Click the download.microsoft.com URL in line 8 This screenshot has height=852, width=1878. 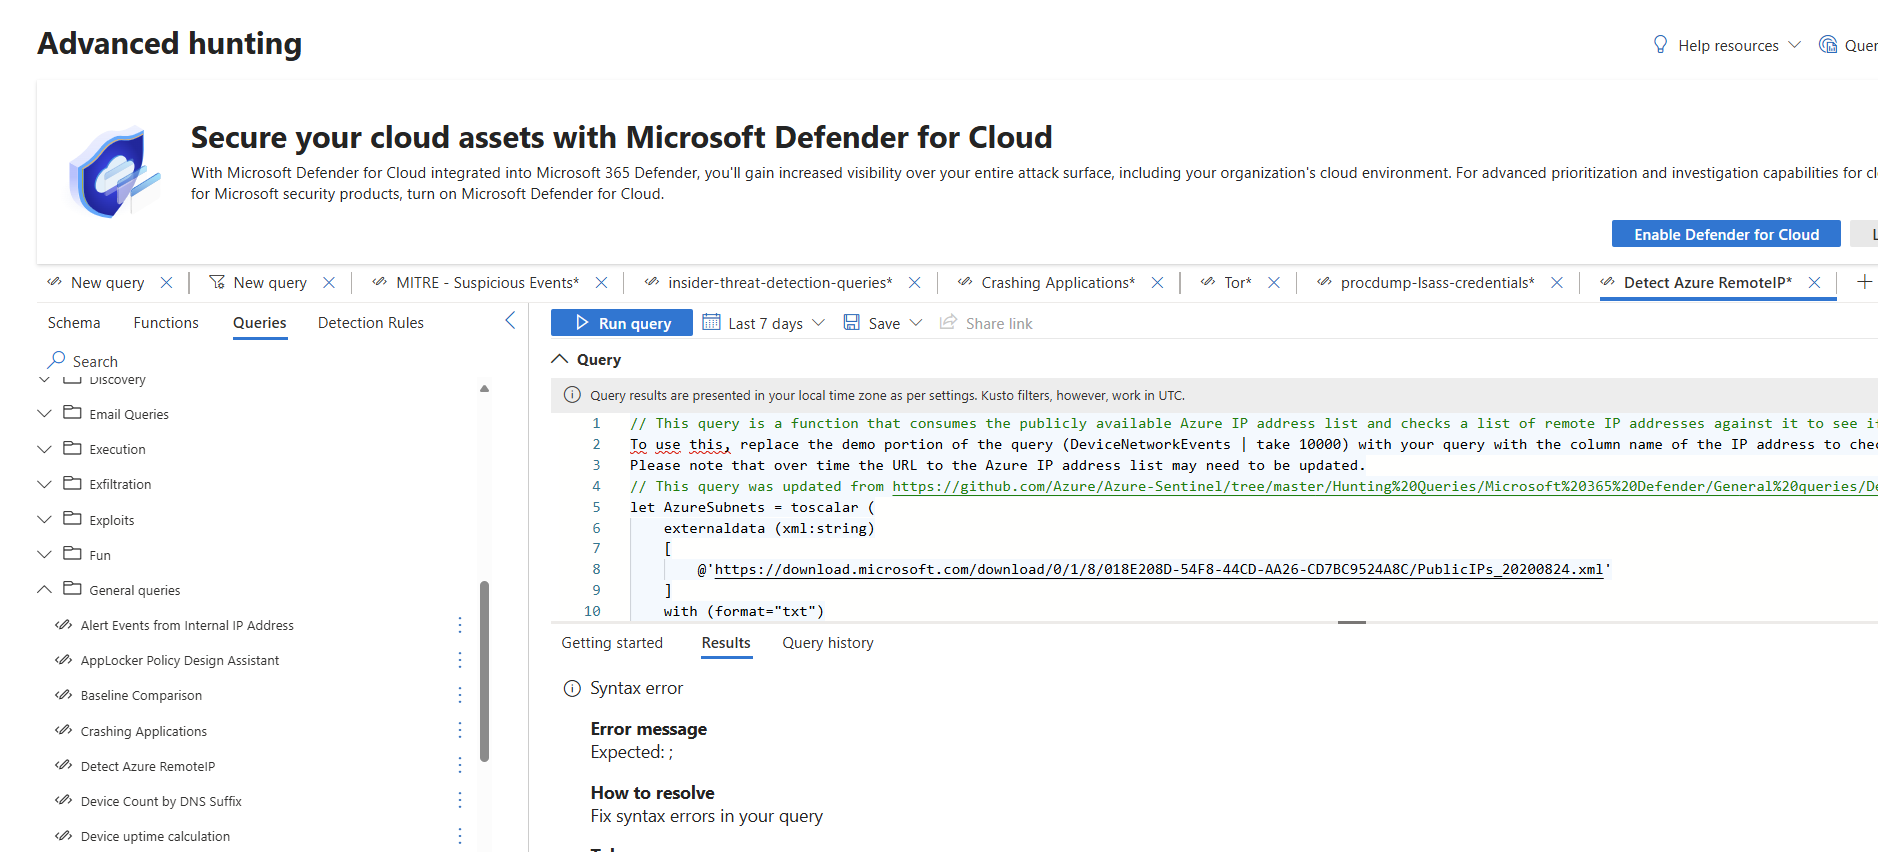1159,569
